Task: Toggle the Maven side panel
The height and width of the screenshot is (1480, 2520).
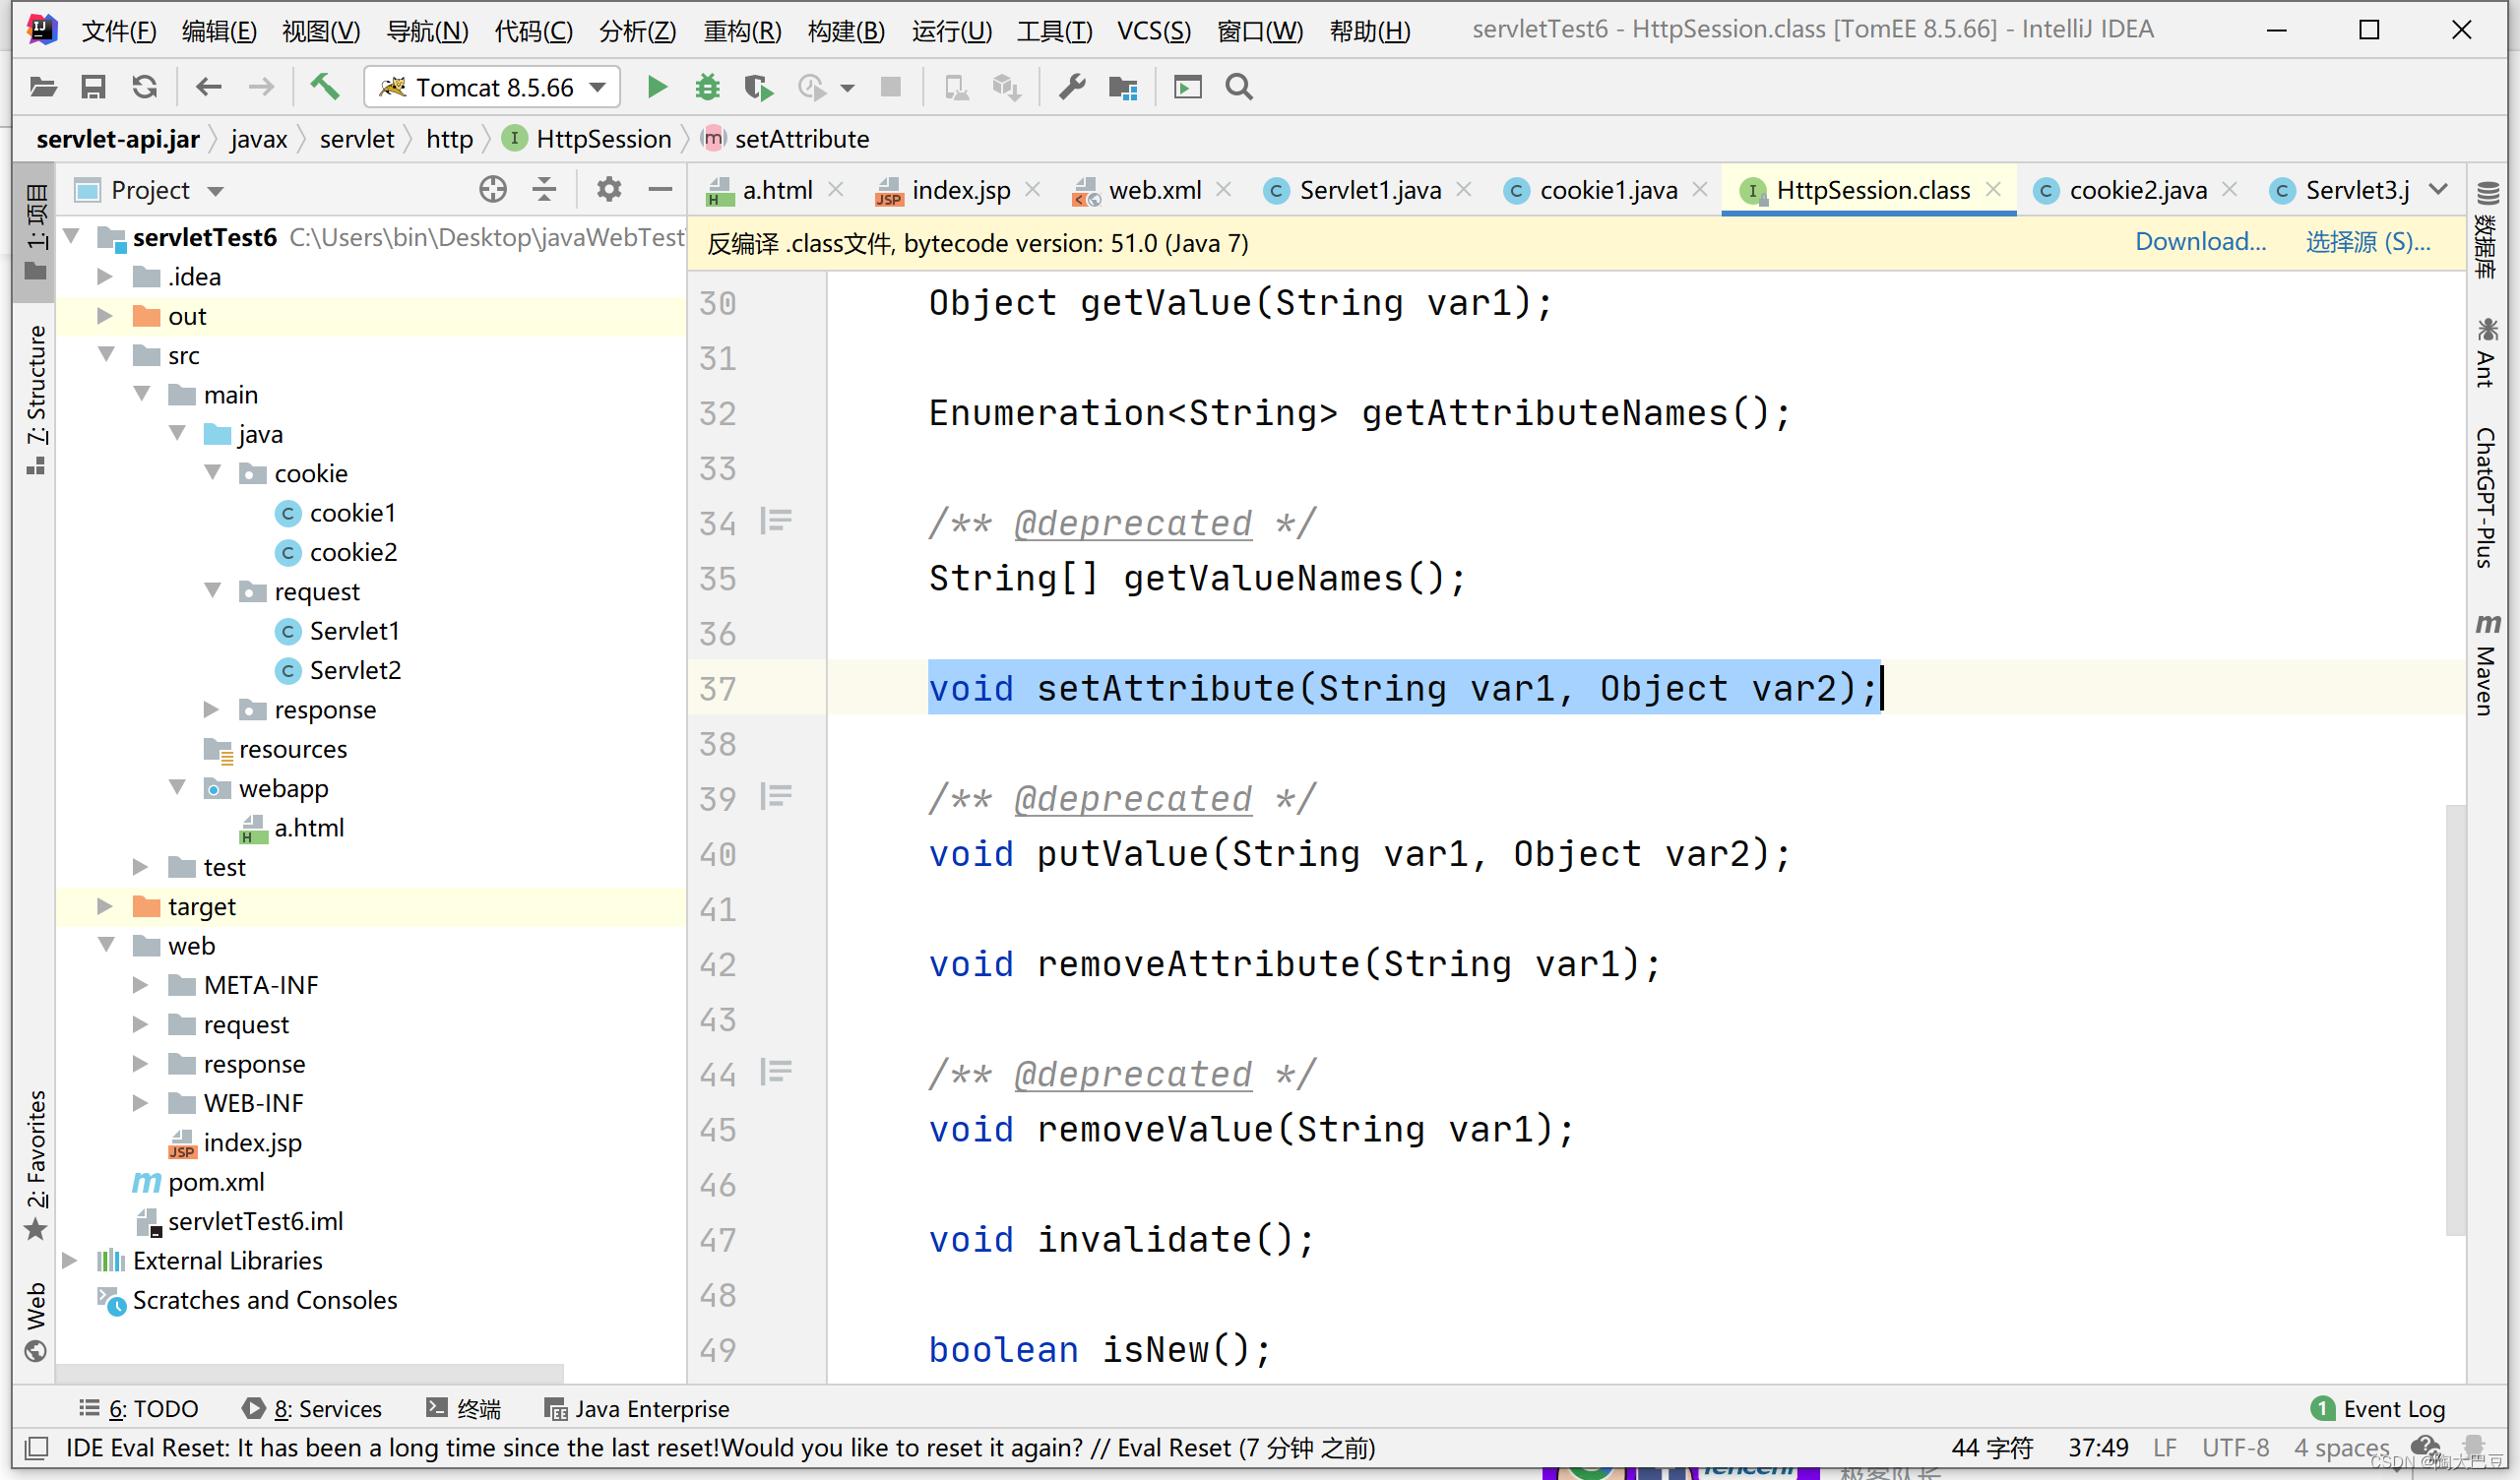Action: pyautogui.click(x=2487, y=665)
